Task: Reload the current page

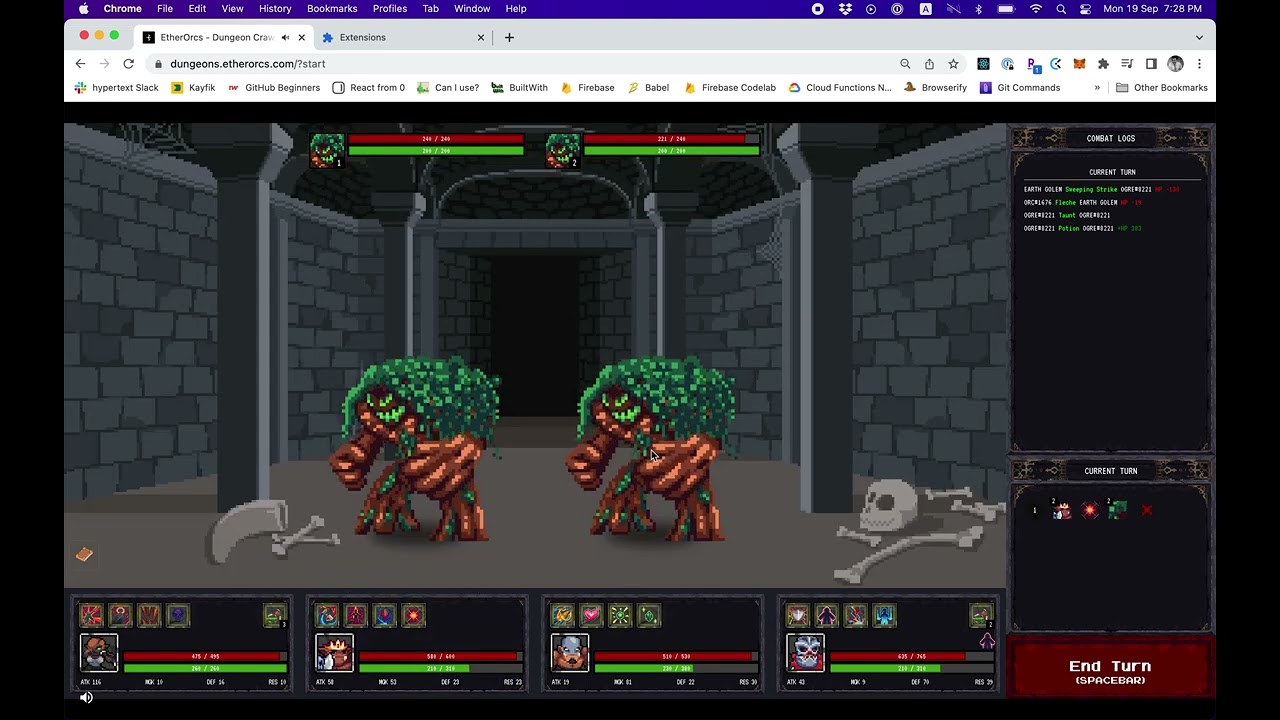Action: pos(128,64)
